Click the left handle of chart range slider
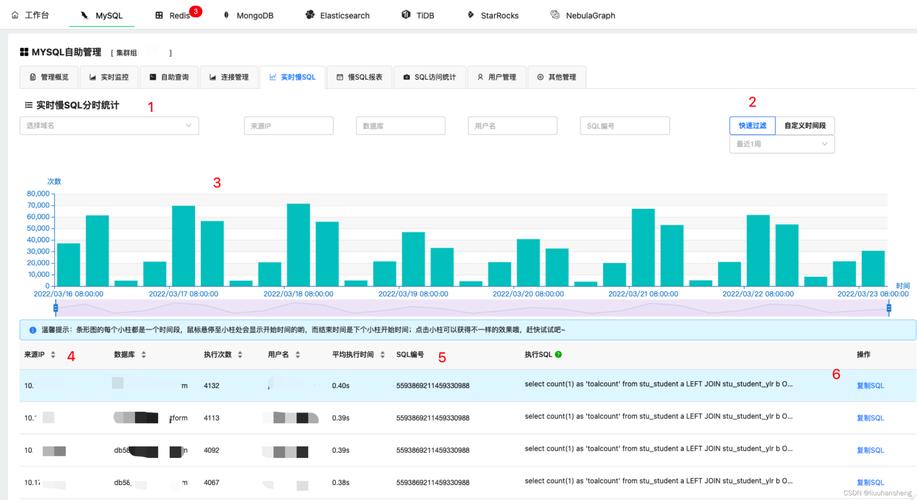 coord(56,308)
